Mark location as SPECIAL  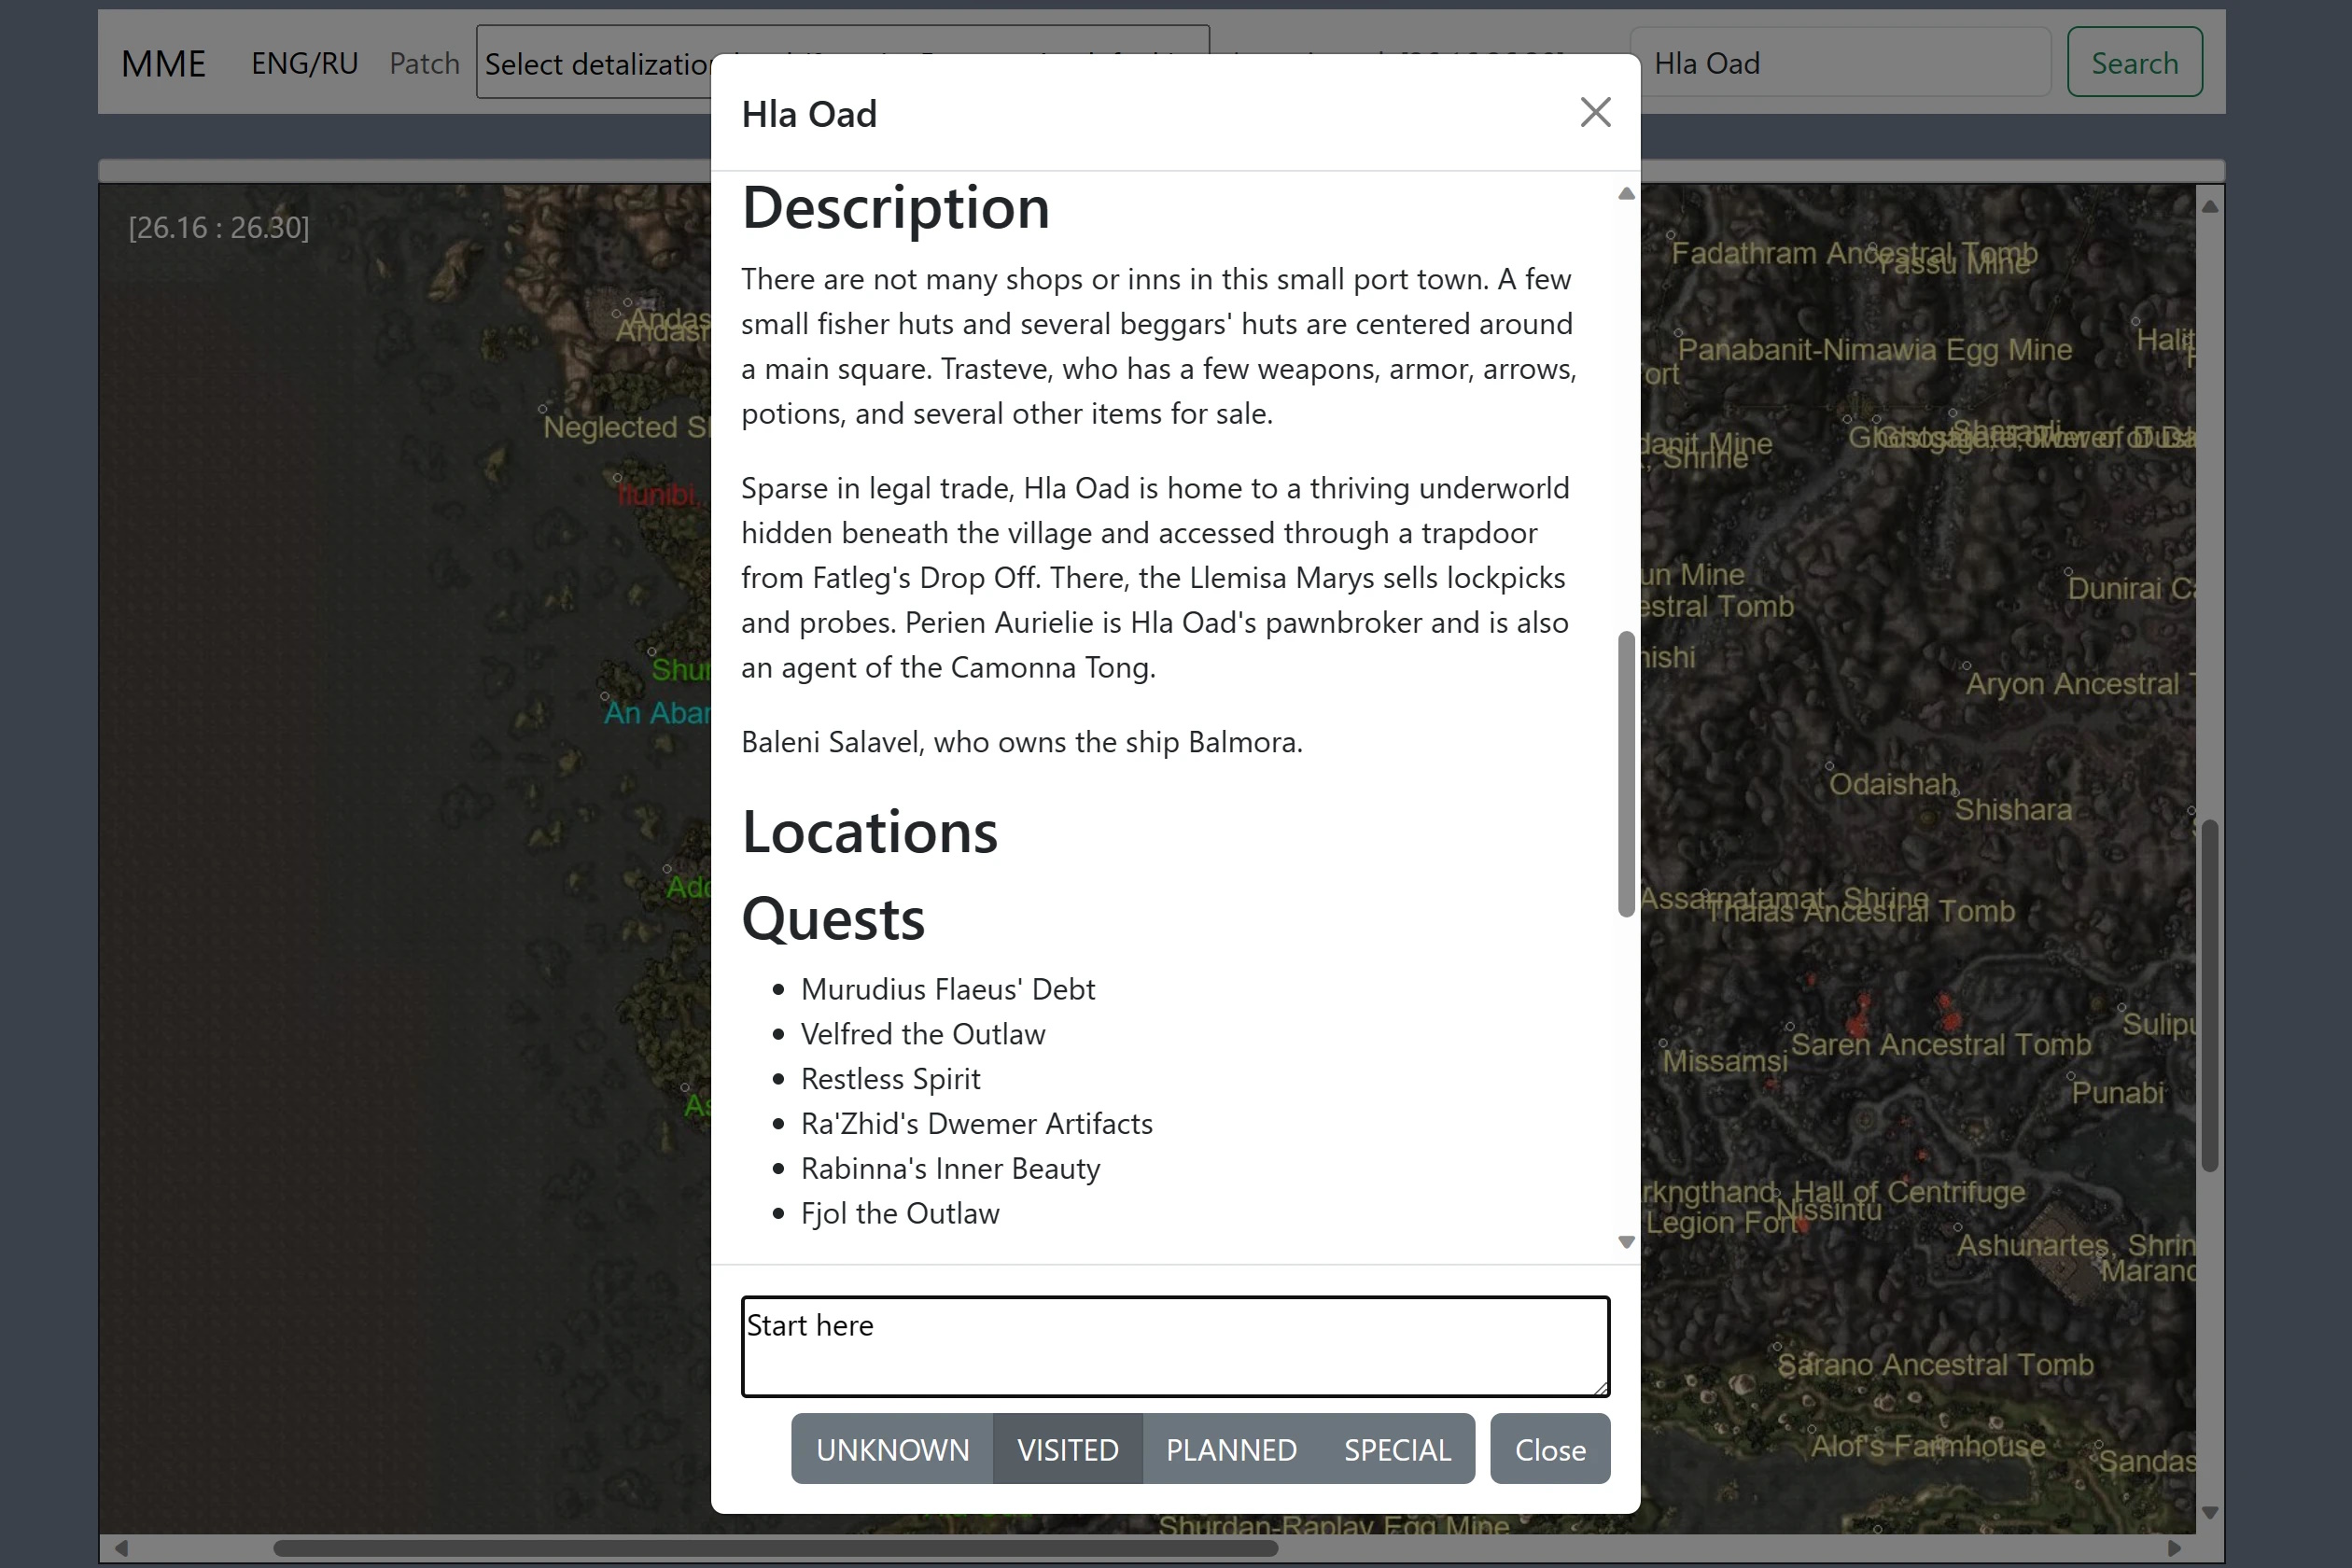(1397, 1449)
